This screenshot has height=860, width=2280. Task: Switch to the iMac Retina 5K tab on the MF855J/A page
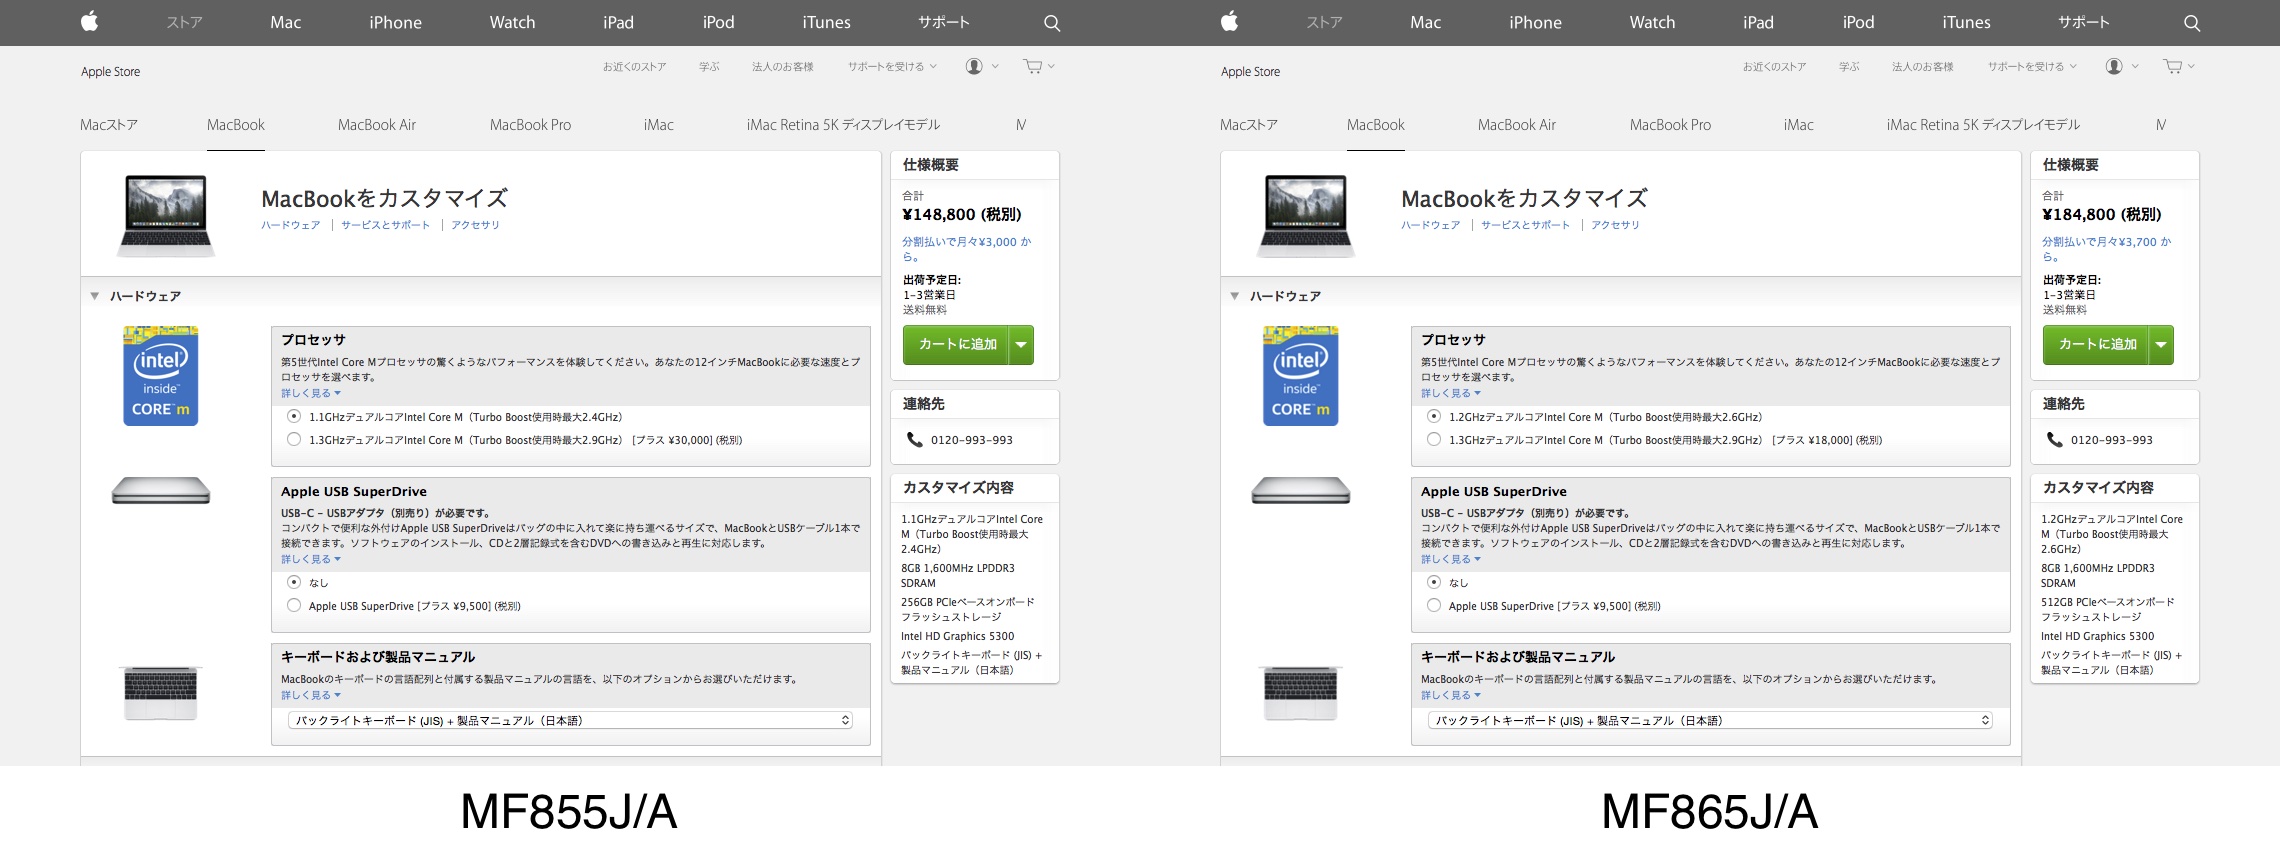coord(843,125)
